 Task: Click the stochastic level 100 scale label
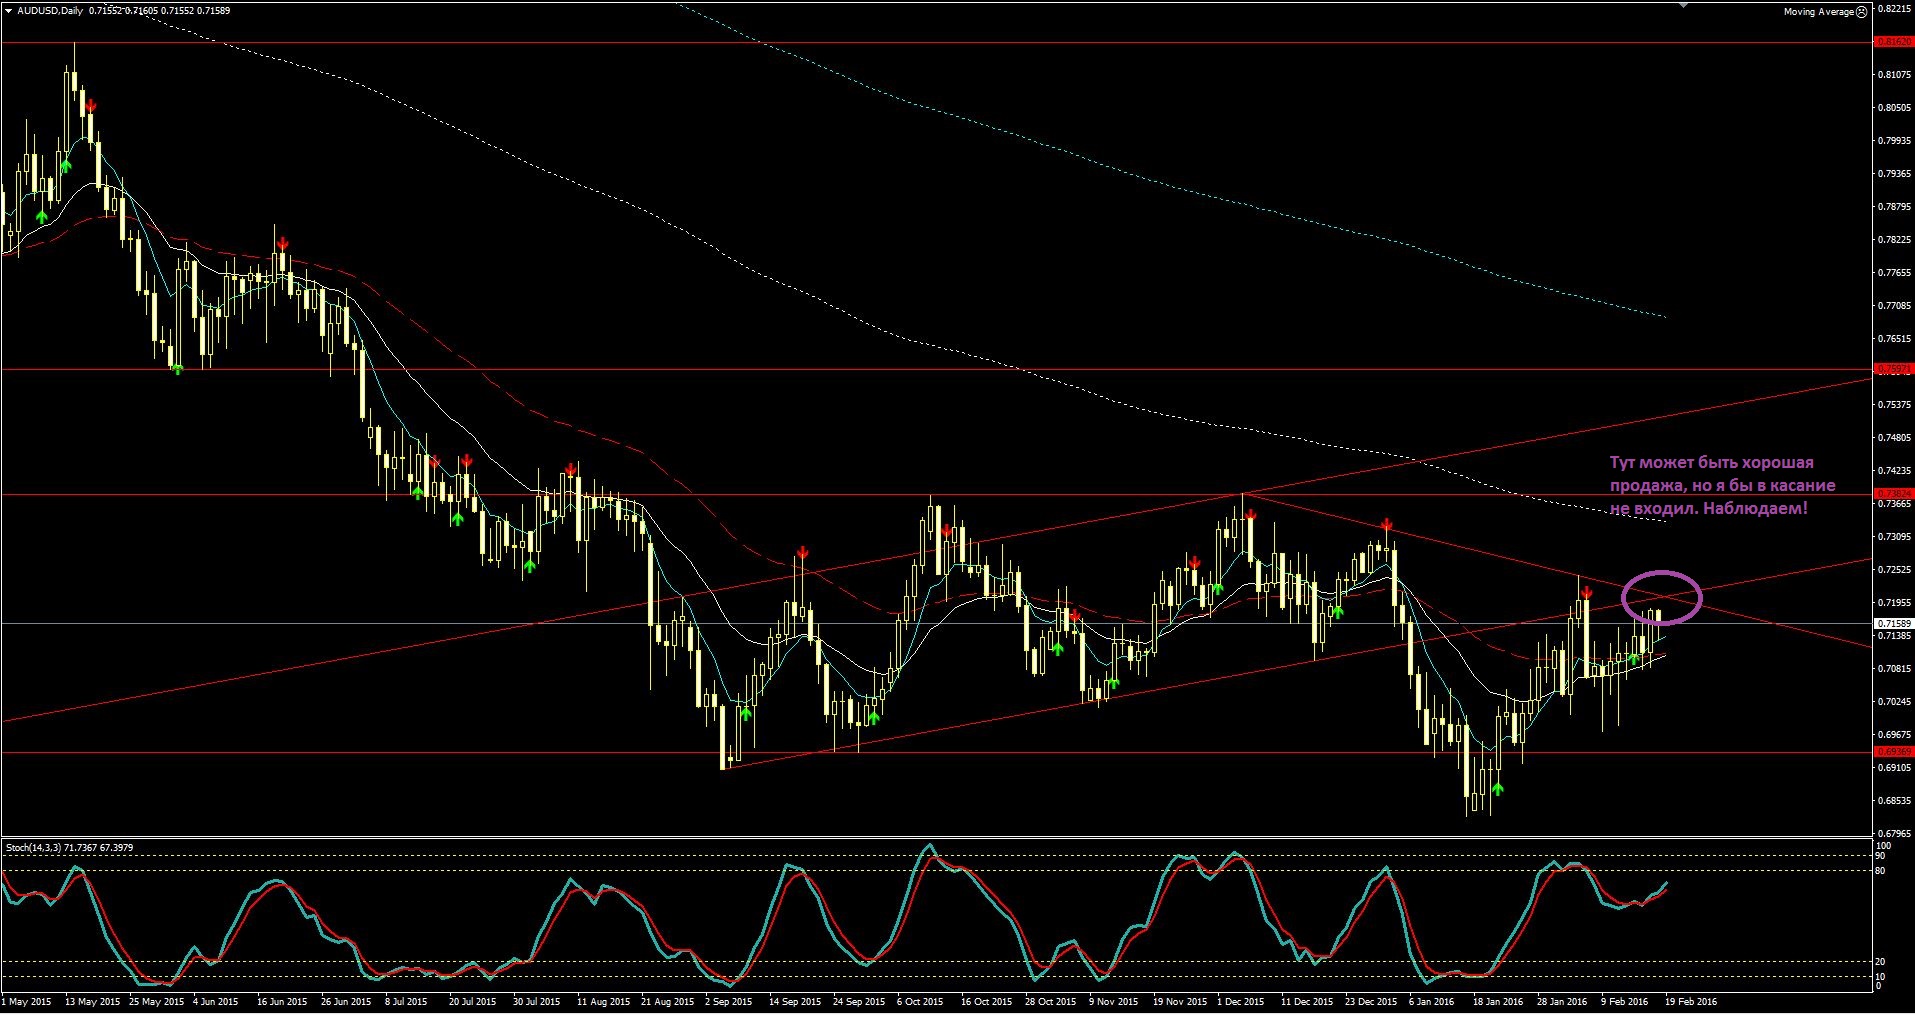point(1882,846)
